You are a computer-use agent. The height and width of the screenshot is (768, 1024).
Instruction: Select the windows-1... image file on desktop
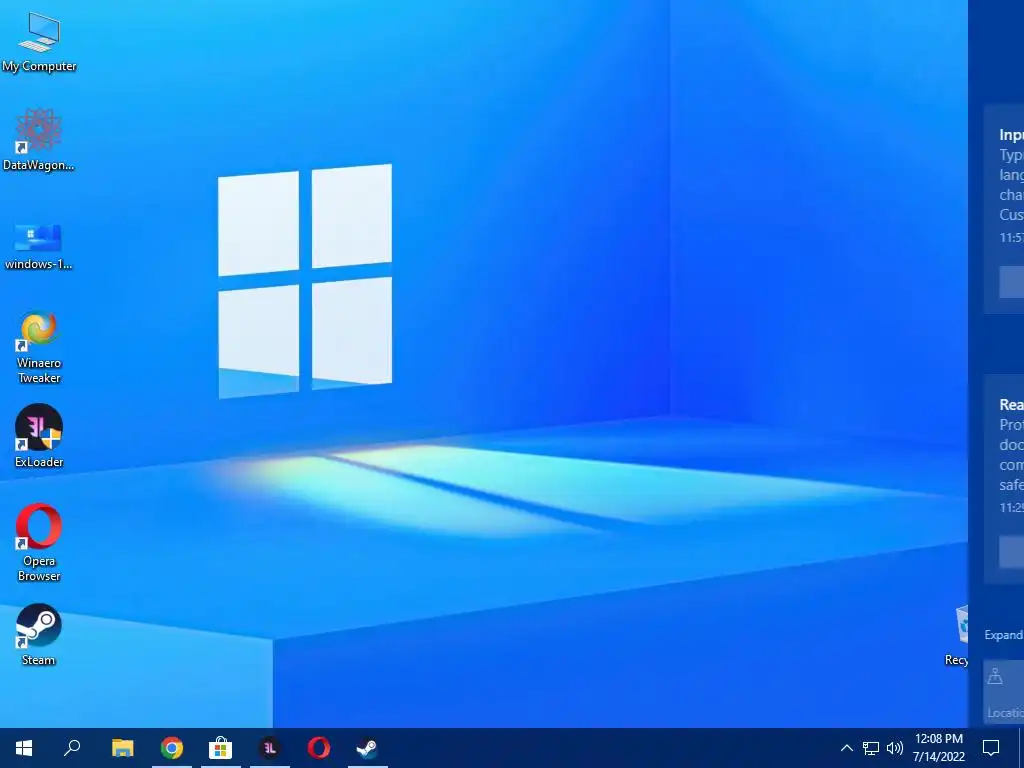point(39,246)
